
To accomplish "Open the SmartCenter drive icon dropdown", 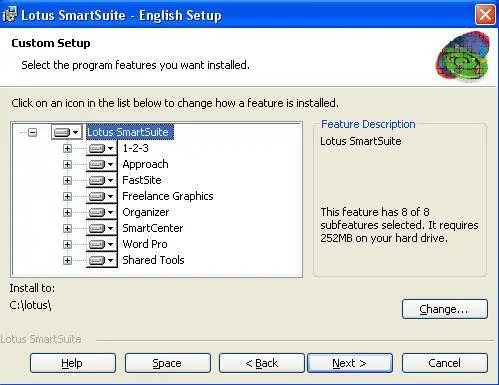I will (102, 228).
